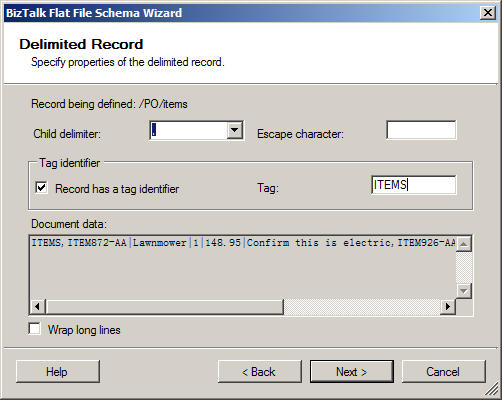This screenshot has width=502, height=400.
Task: Click inside the Escape character field
Action: [421, 130]
